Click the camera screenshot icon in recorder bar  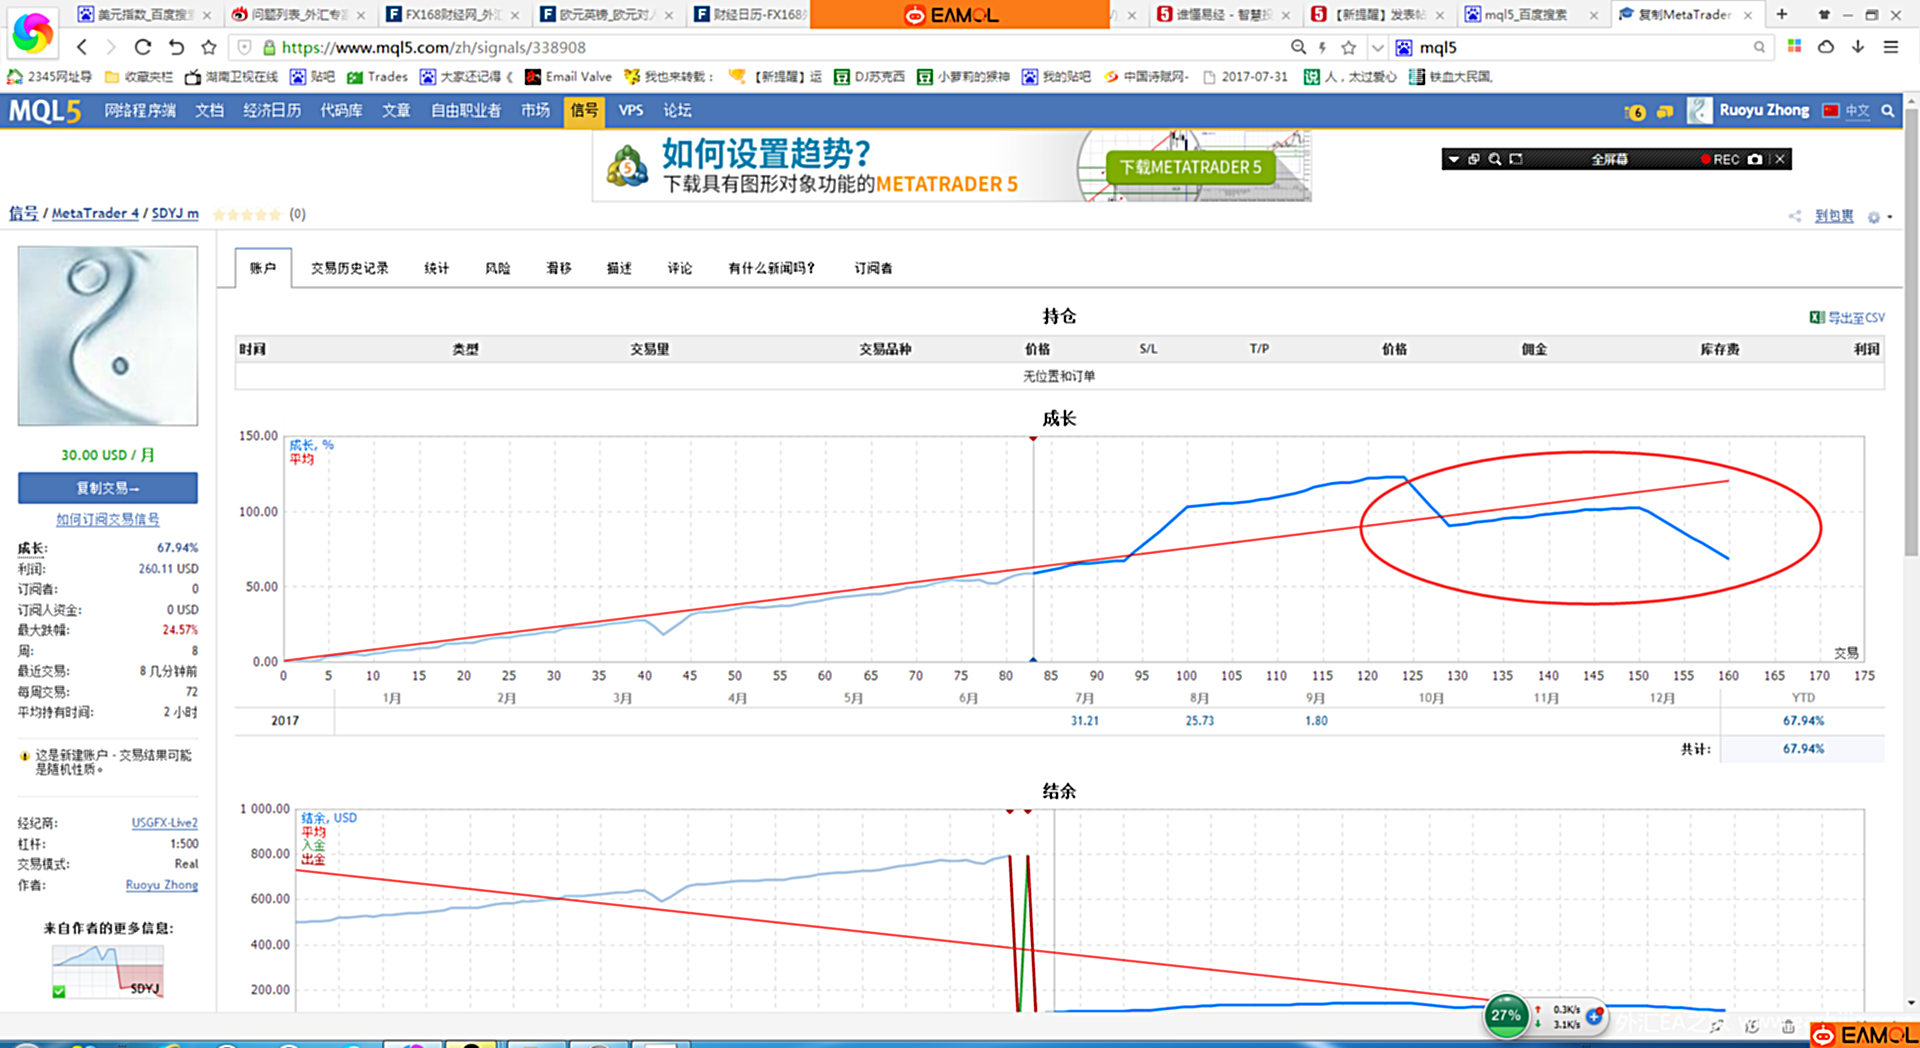(1755, 159)
